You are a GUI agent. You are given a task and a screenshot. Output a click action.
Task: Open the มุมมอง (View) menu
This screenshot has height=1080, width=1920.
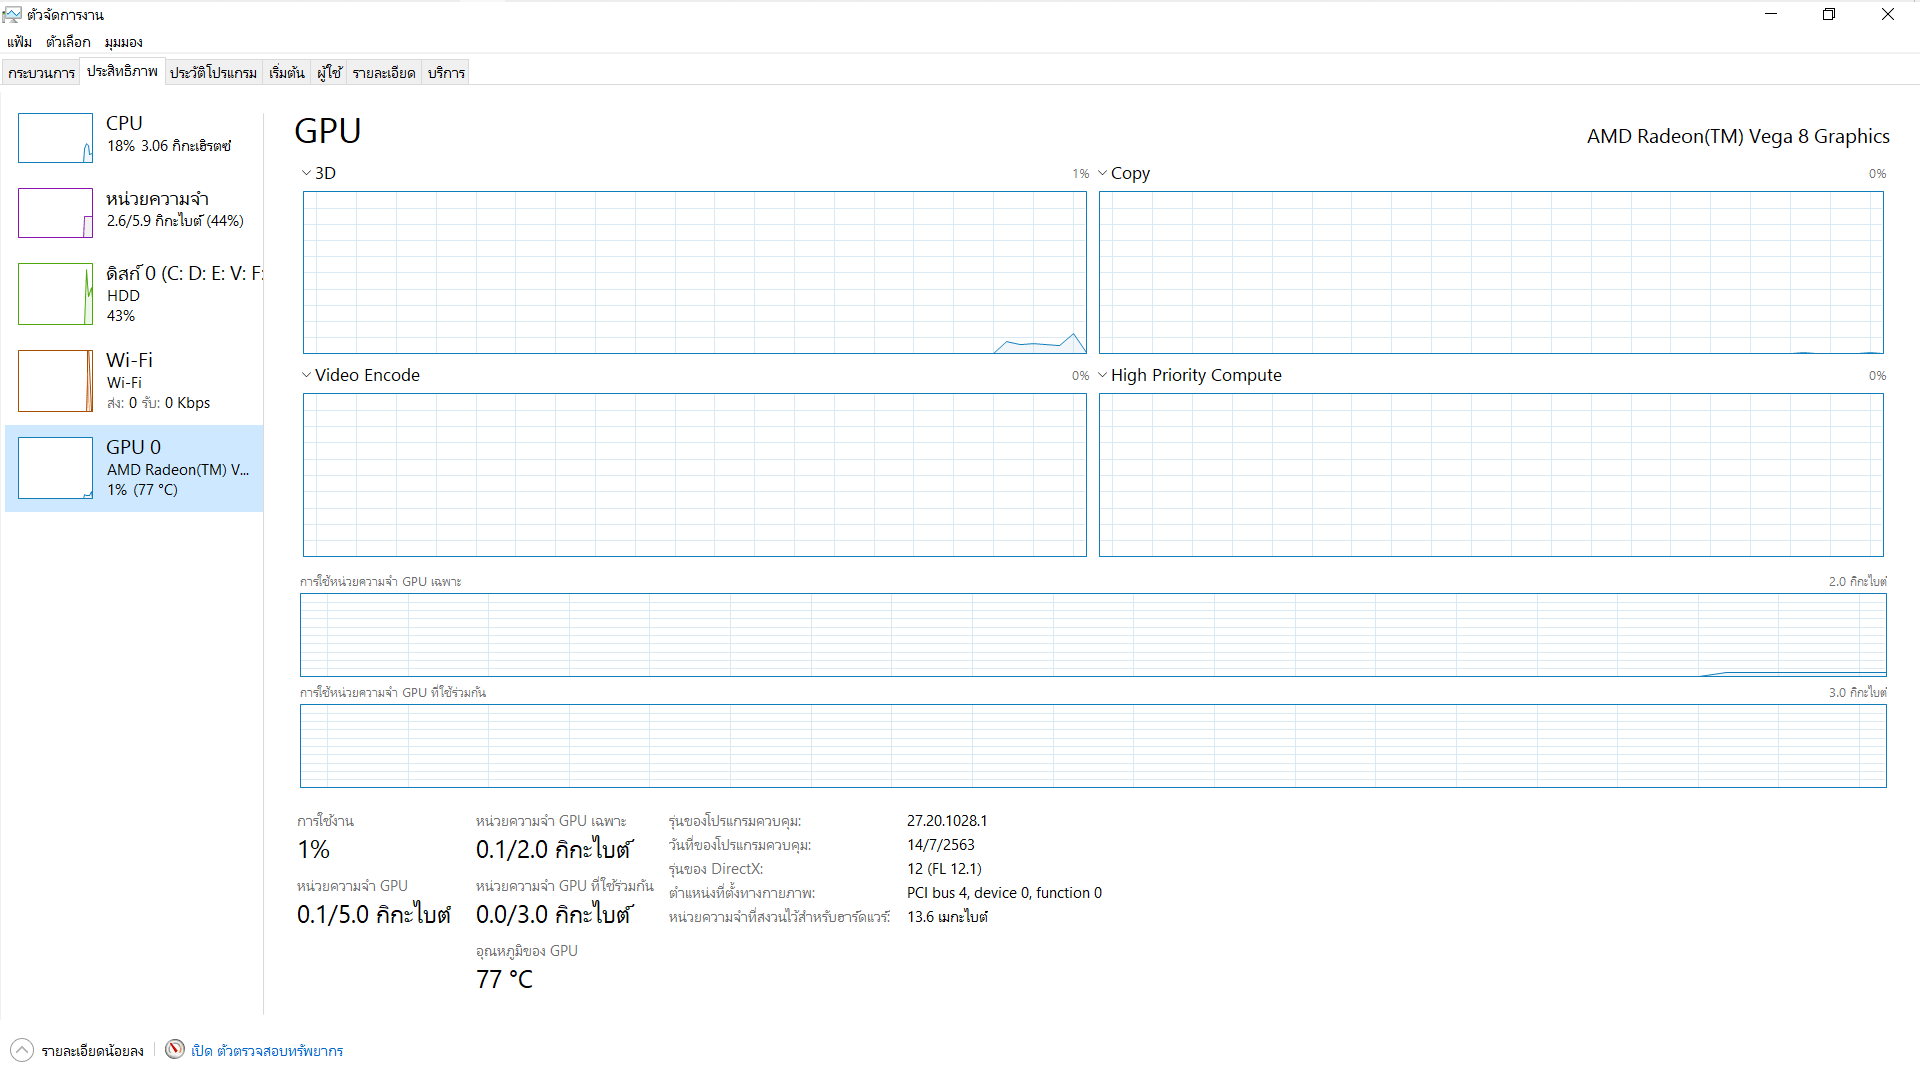click(123, 42)
